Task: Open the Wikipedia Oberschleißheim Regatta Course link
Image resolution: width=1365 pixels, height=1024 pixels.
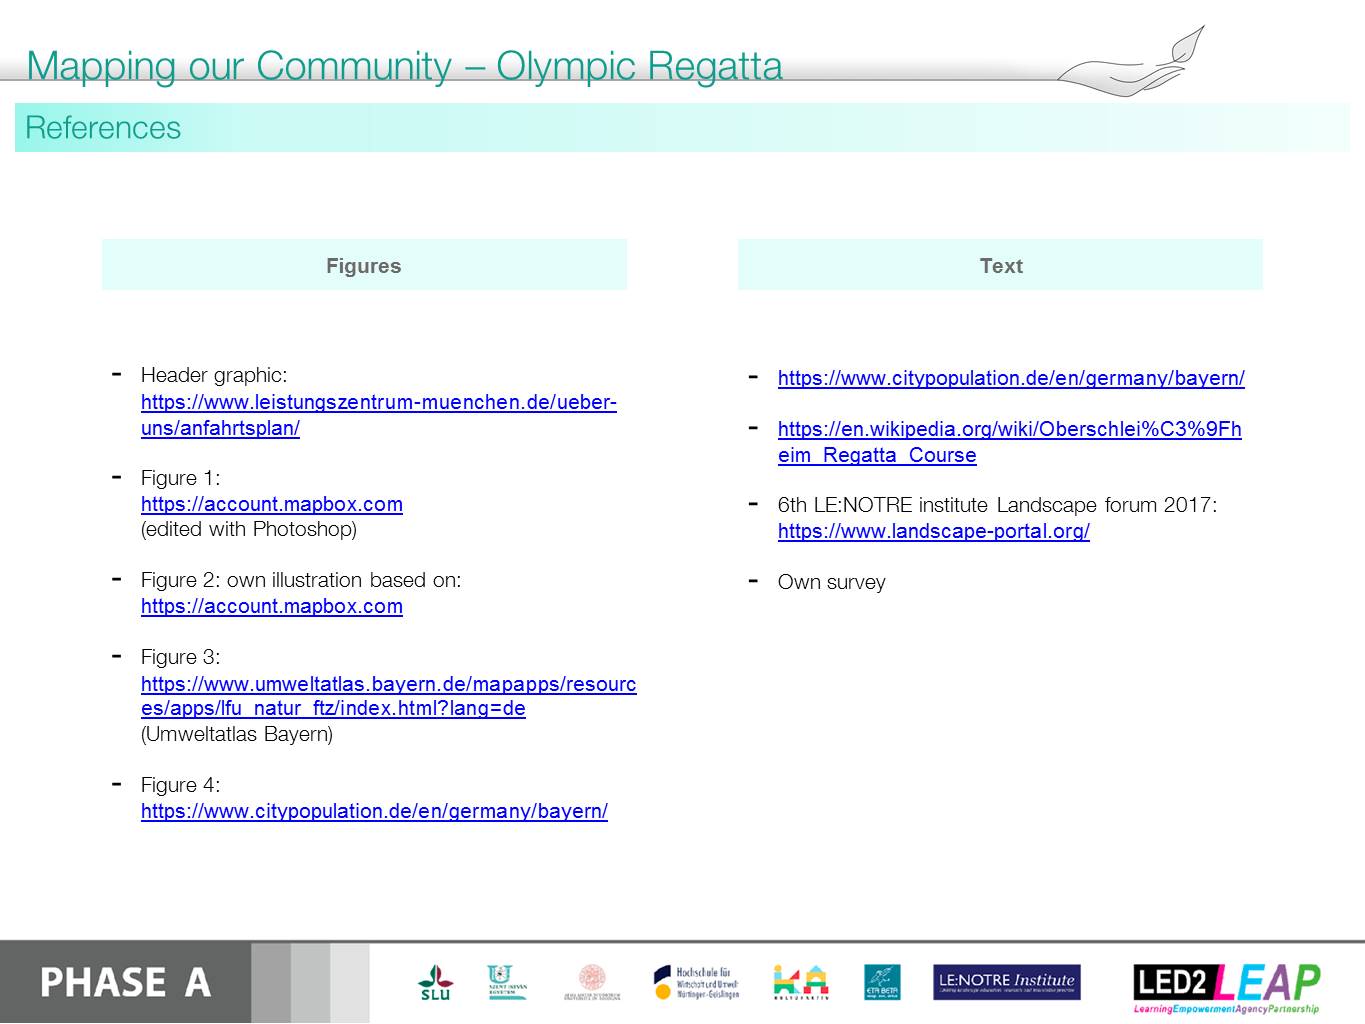Action: point(1010,442)
